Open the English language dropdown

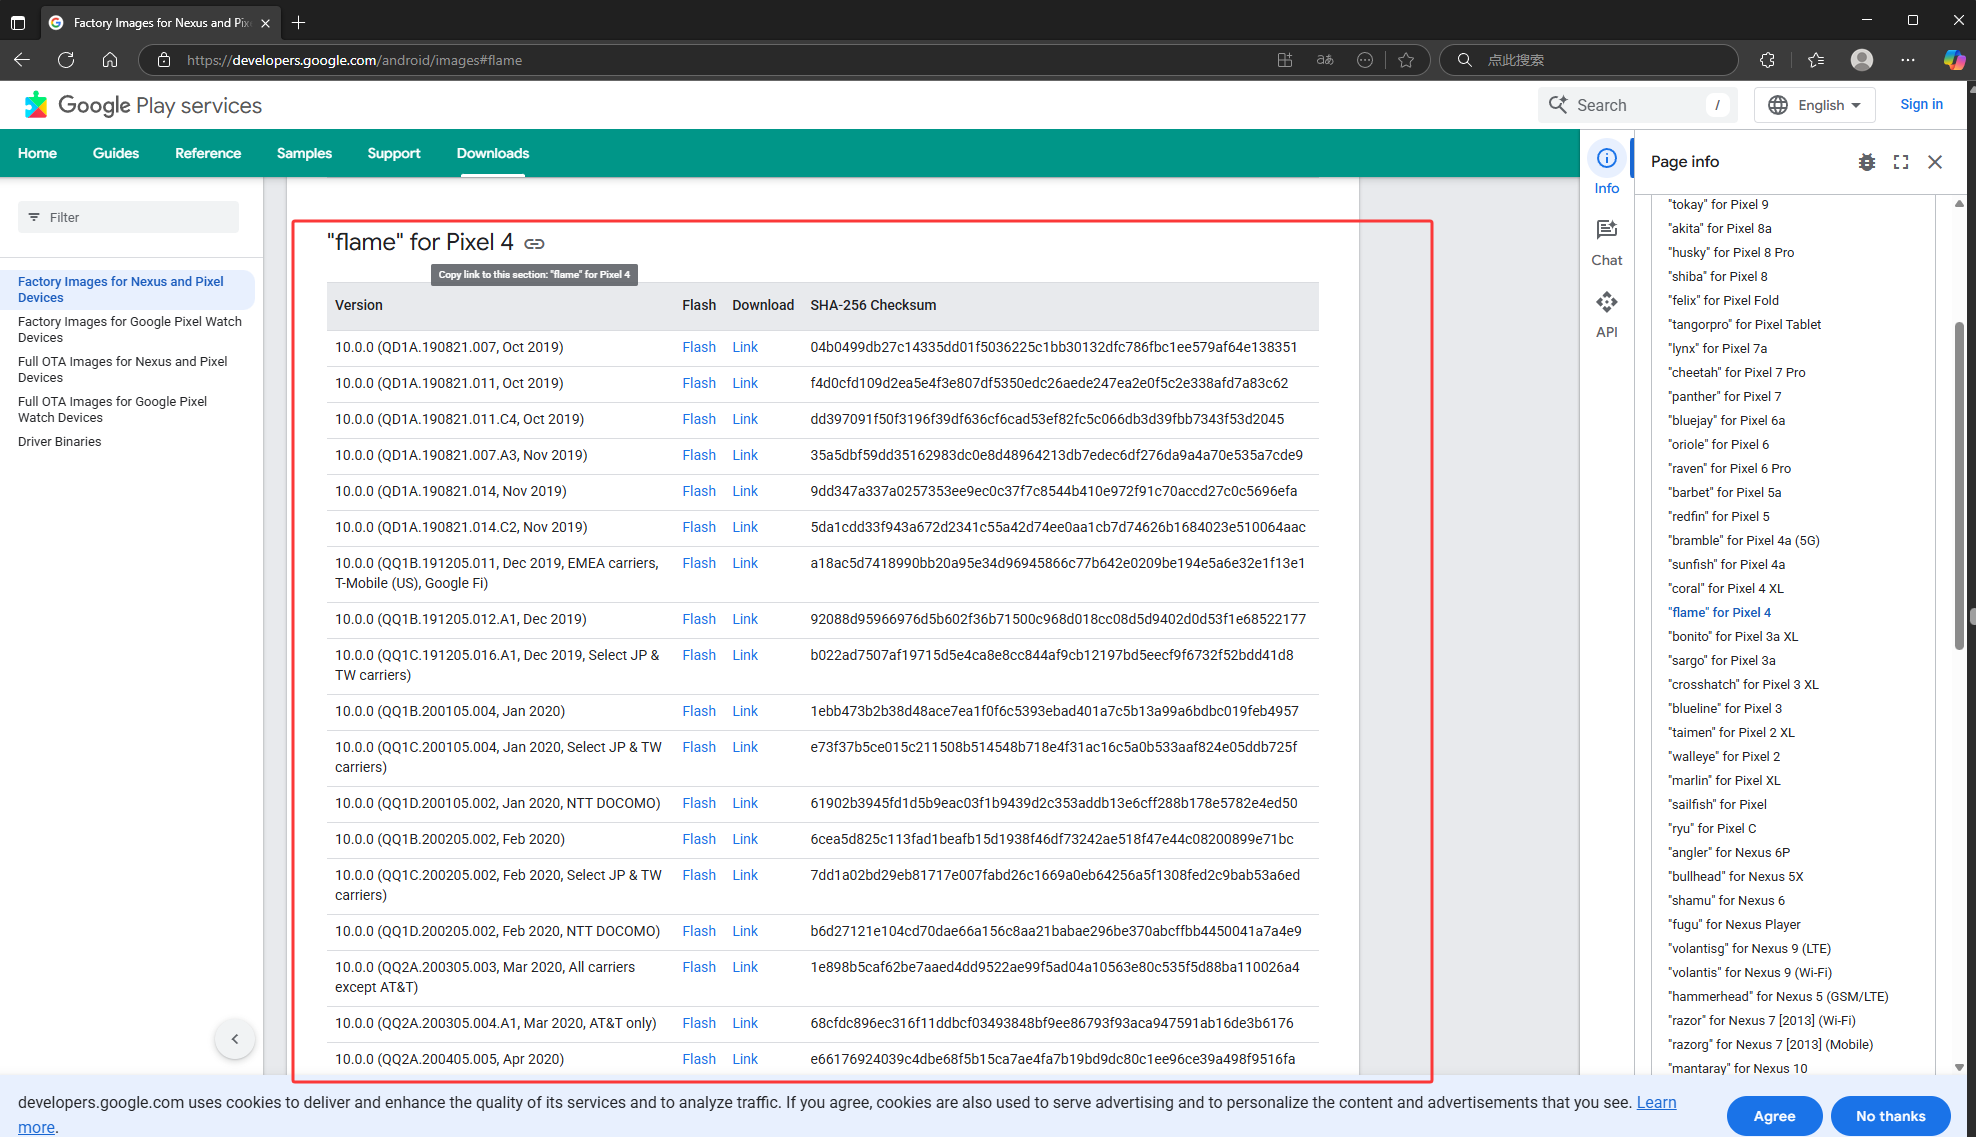point(1814,105)
